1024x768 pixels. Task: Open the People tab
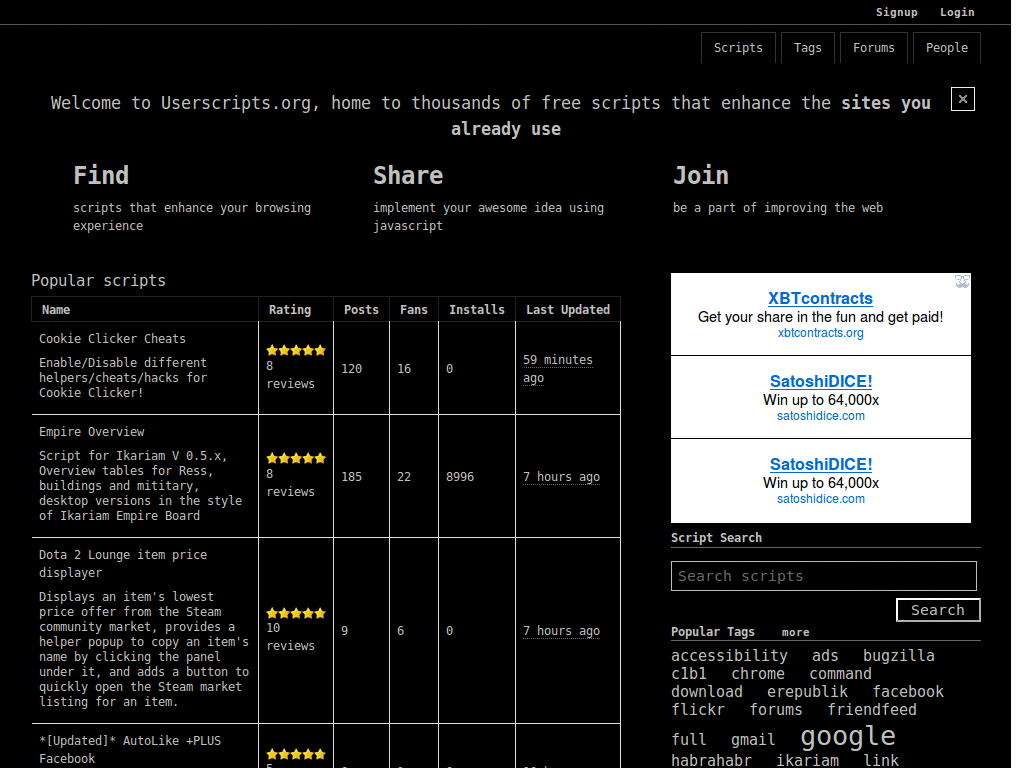click(x=946, y=48)
